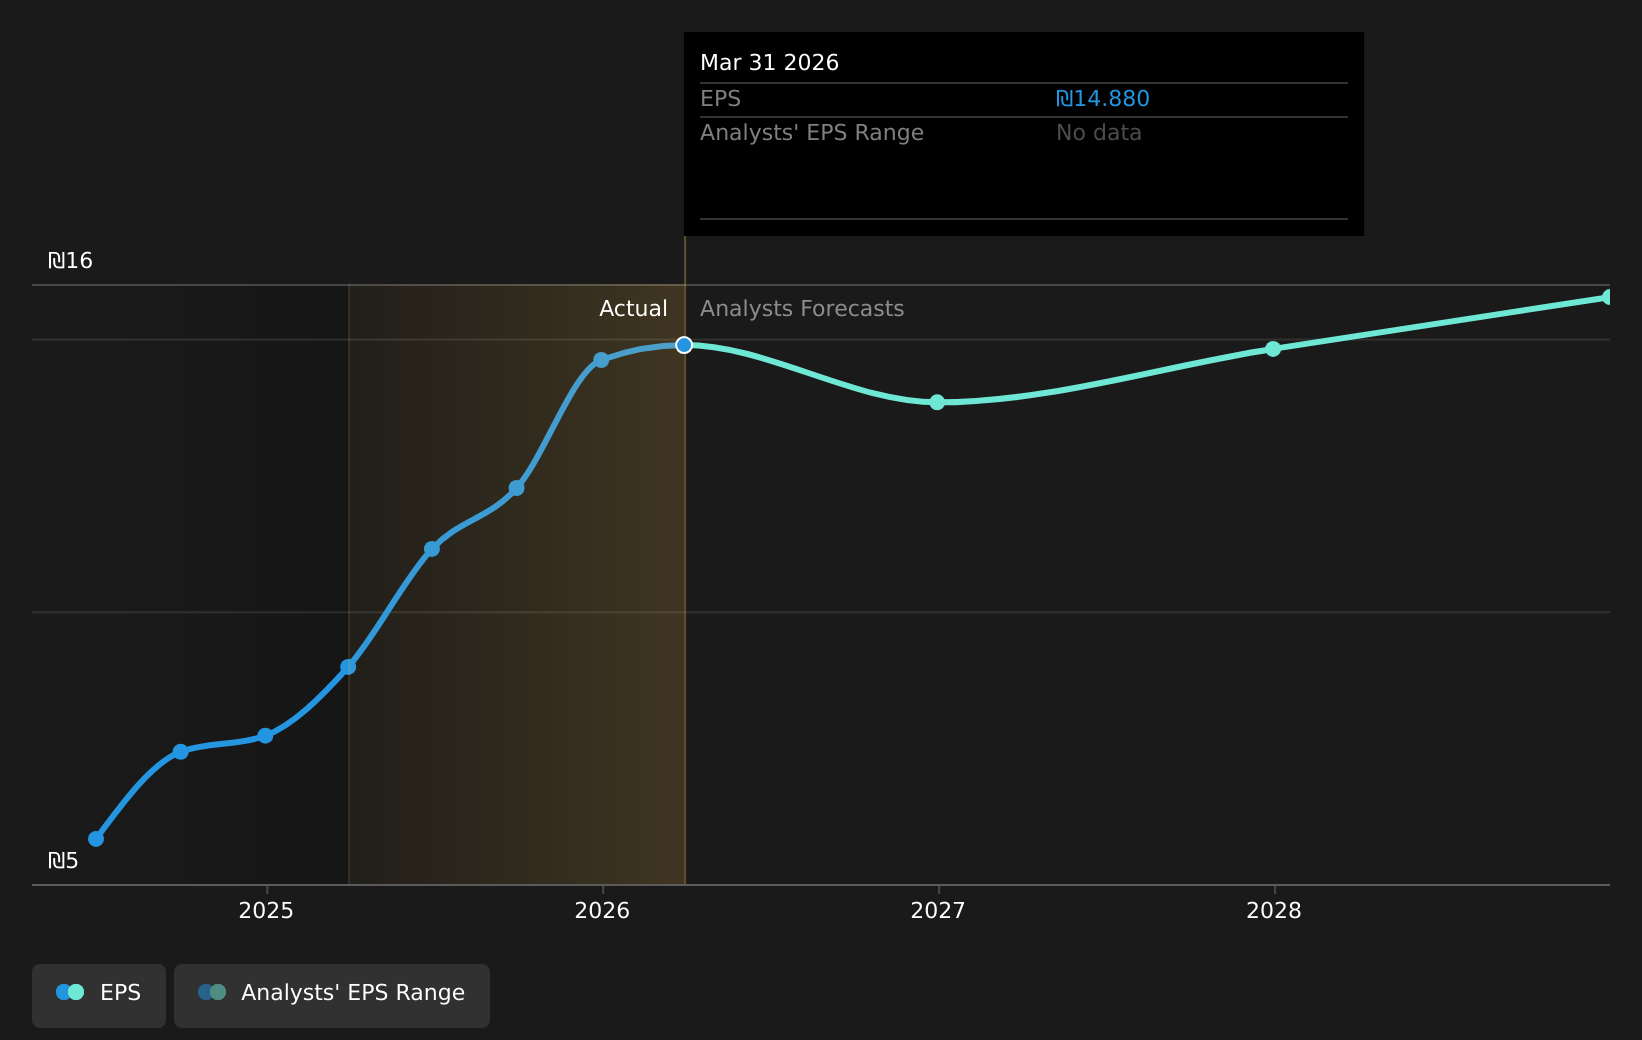Select the Mar 31 2026 EPS data point
The height and width of the screenshot is (1040, 1642).
click(684, 345)
